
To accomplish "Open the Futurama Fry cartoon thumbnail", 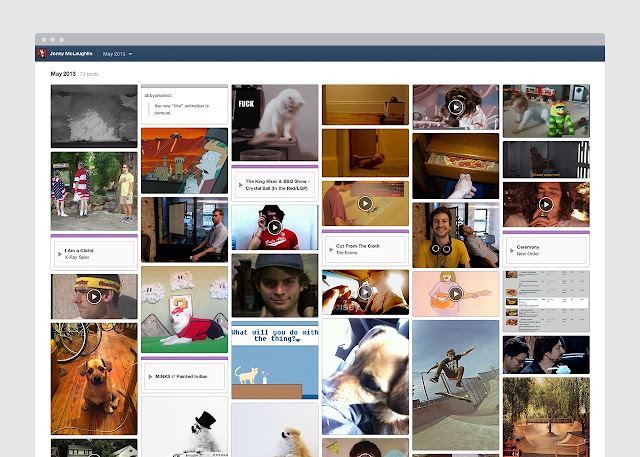I will (x=184, y=161).
